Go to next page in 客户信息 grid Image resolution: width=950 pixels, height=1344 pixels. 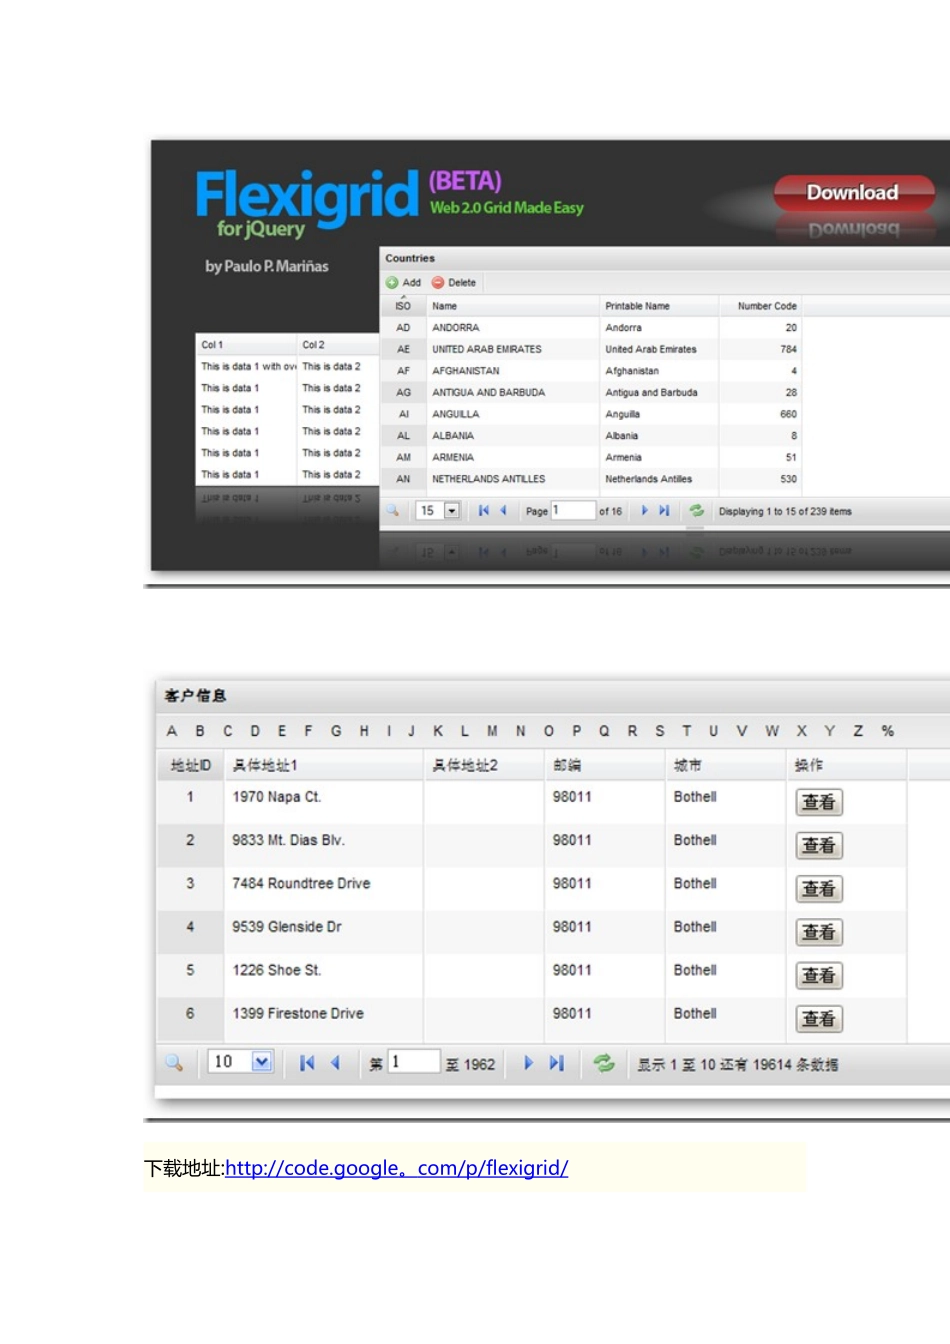[529, 1063]
